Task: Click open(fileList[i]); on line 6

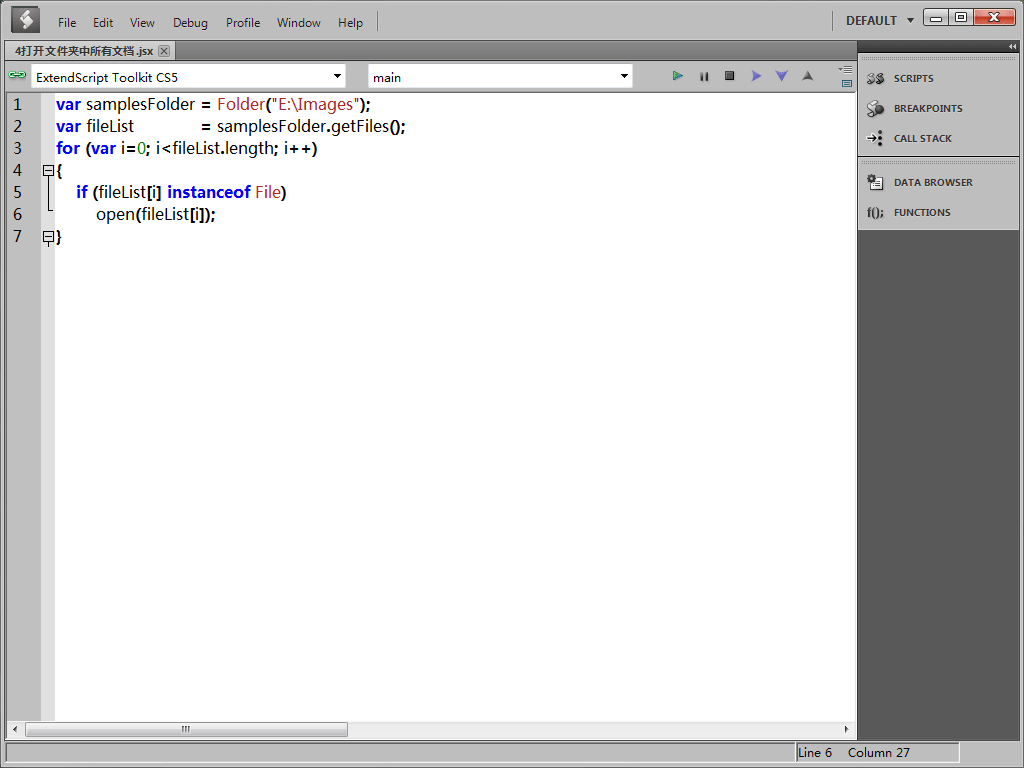Action: click(155, 214)
